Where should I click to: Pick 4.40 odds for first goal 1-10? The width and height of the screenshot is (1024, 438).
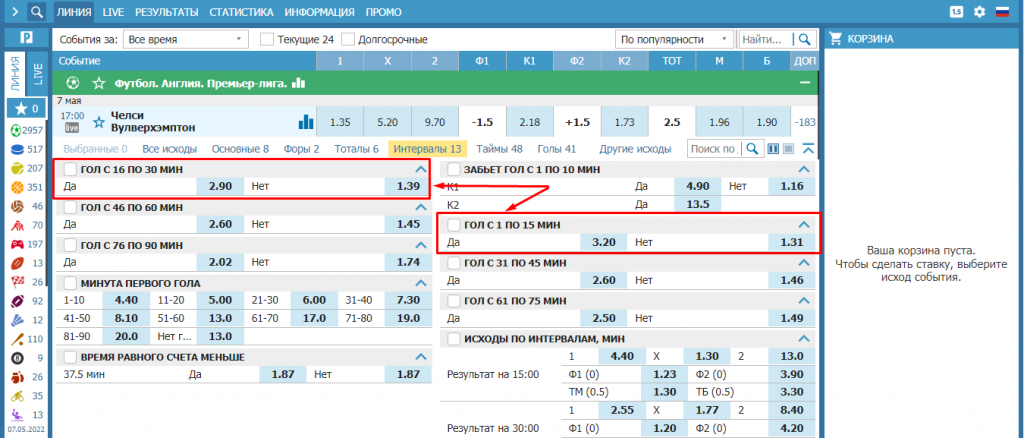pyautogui.click(x=126, y=299)
